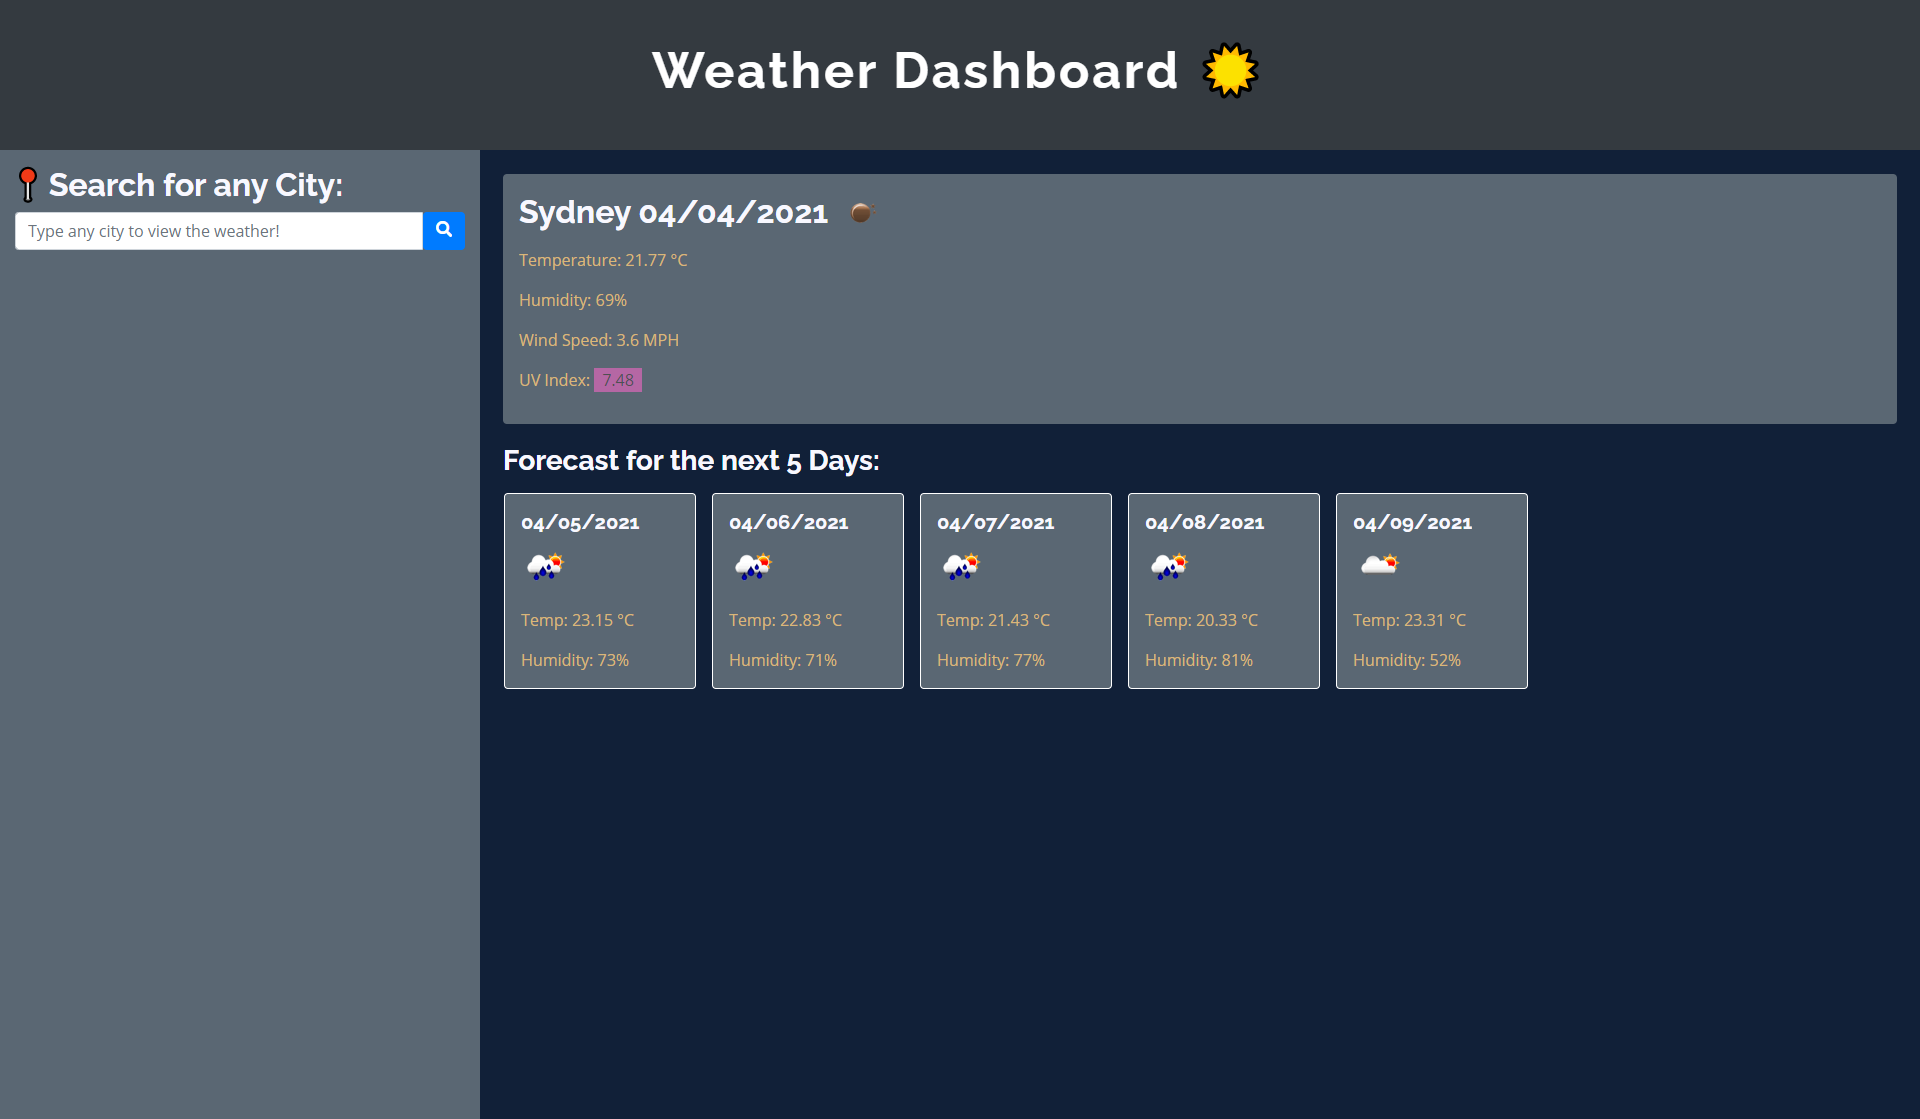Select the UV Index value badge 7.48
The image size is (1920, 1119).
(618, 380)
